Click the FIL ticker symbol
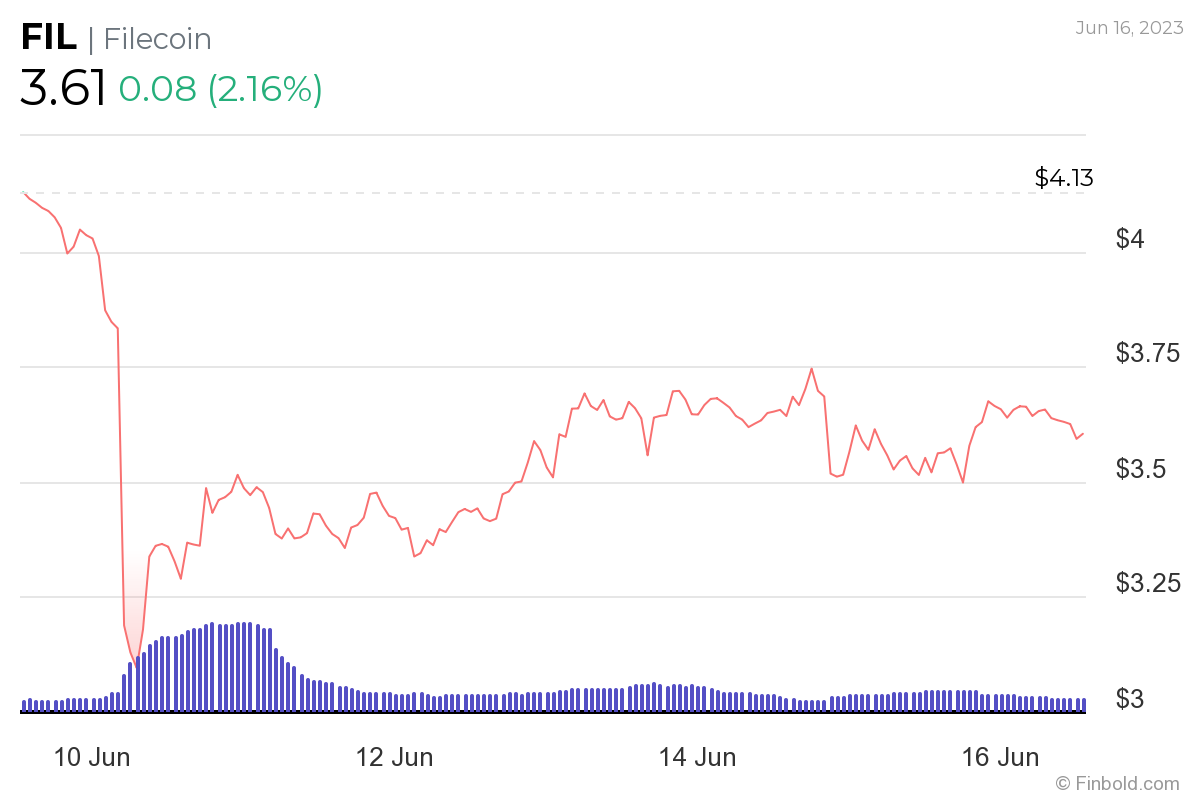 (x=49, y=39)
